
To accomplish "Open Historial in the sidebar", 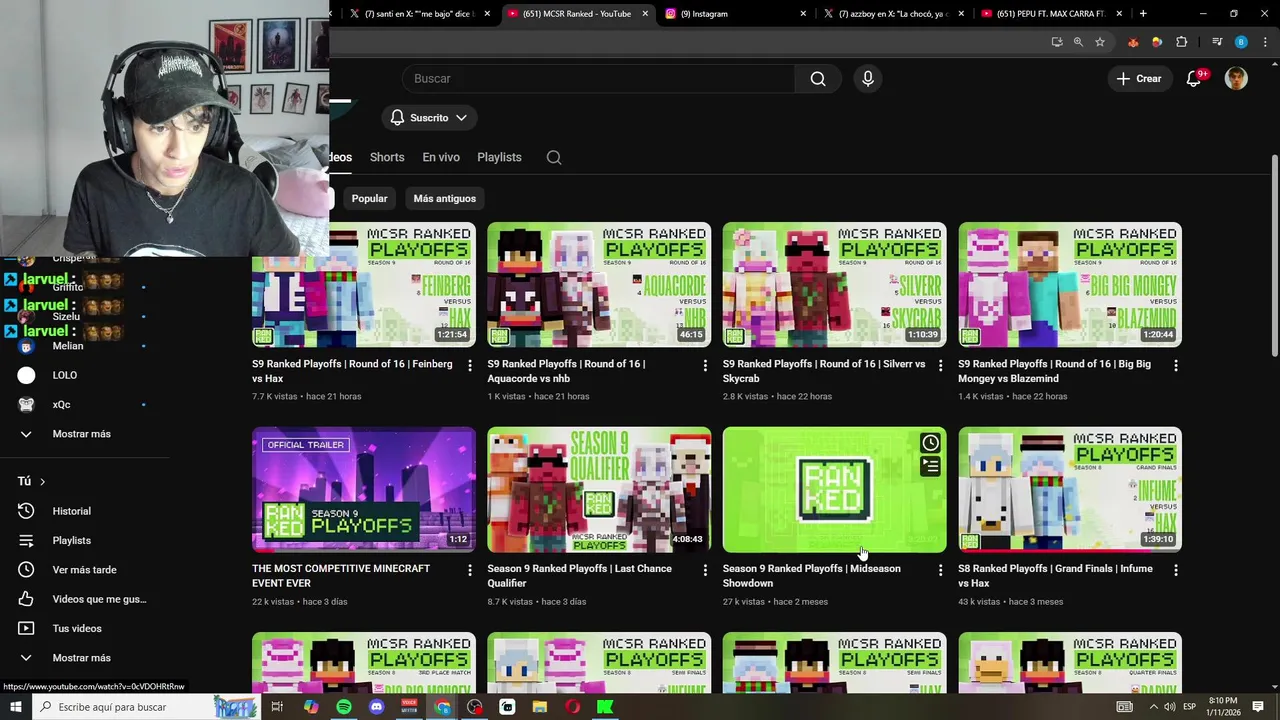I will pos(72,511).
